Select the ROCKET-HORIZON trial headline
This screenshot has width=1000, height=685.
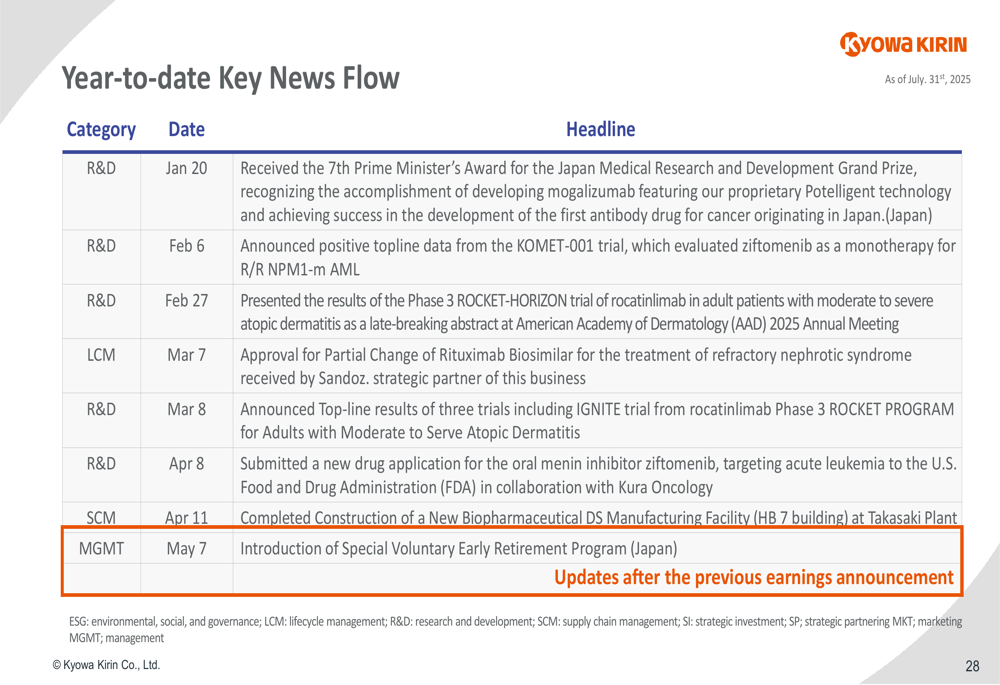click(587, 312)
